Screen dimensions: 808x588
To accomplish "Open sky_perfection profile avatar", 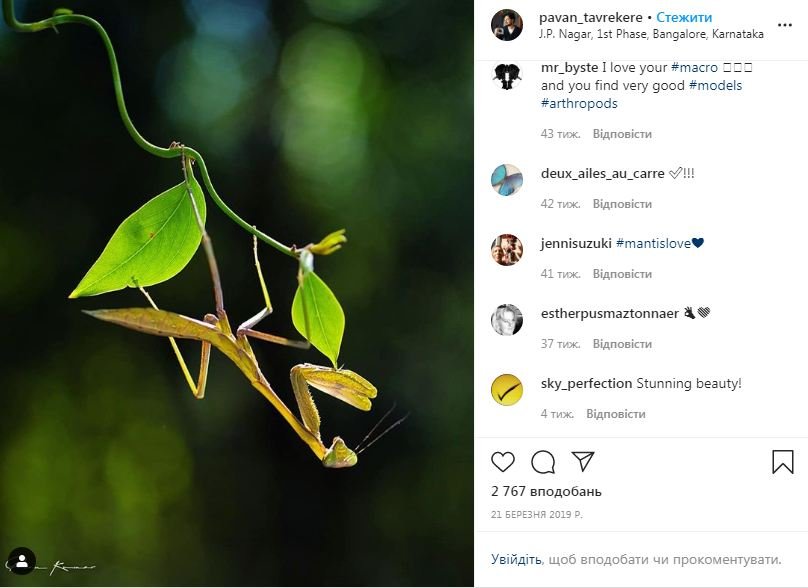I will 507,390.
